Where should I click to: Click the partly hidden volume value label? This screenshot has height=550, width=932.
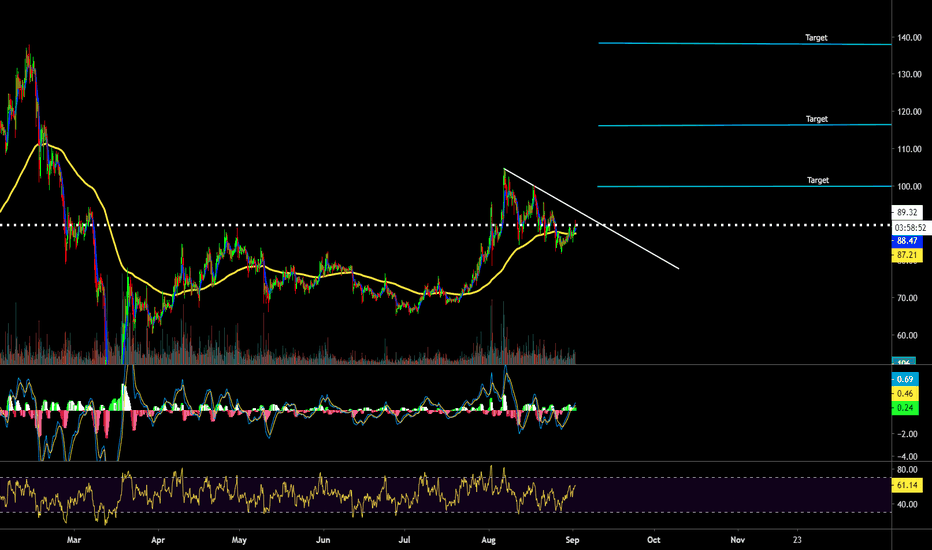pyautogui.click(x=903, y=361)
